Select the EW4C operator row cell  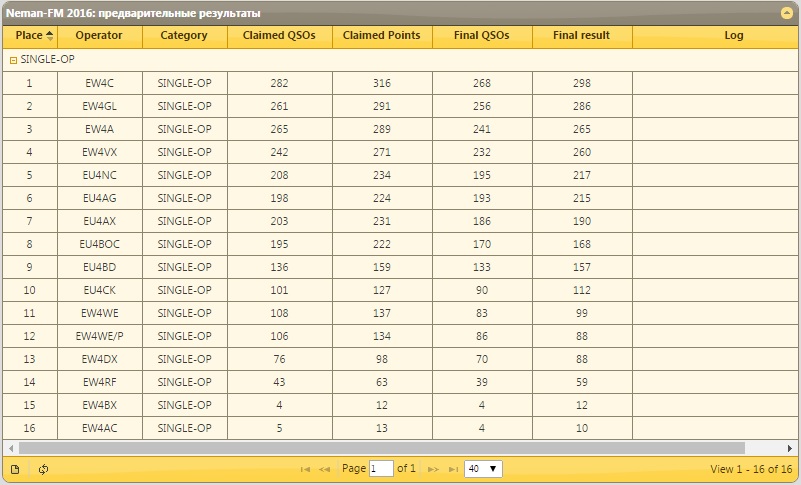click(x=100, y=83)
